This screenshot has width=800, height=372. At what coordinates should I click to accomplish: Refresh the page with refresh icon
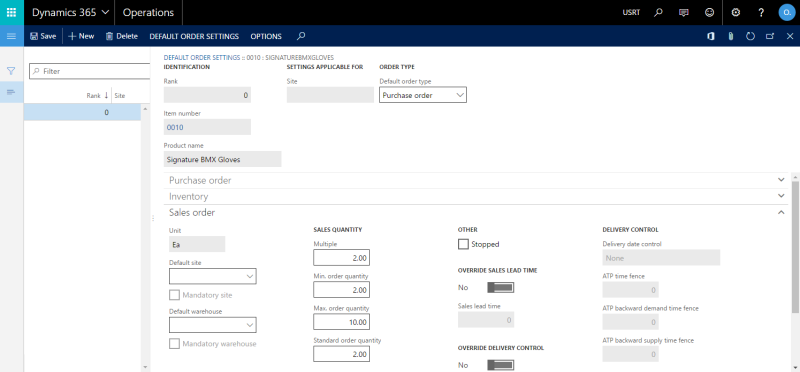tap(750, 36)
